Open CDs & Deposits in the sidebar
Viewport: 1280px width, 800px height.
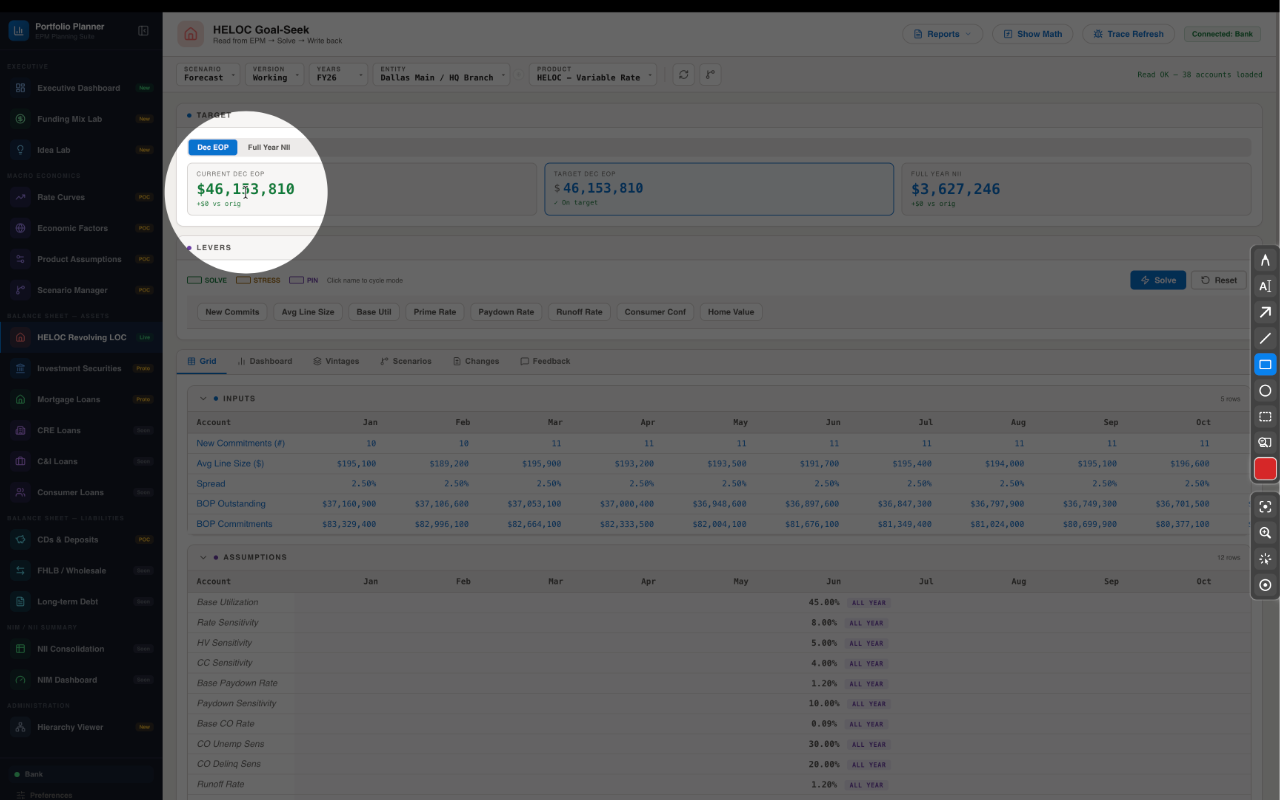[81, 539]
